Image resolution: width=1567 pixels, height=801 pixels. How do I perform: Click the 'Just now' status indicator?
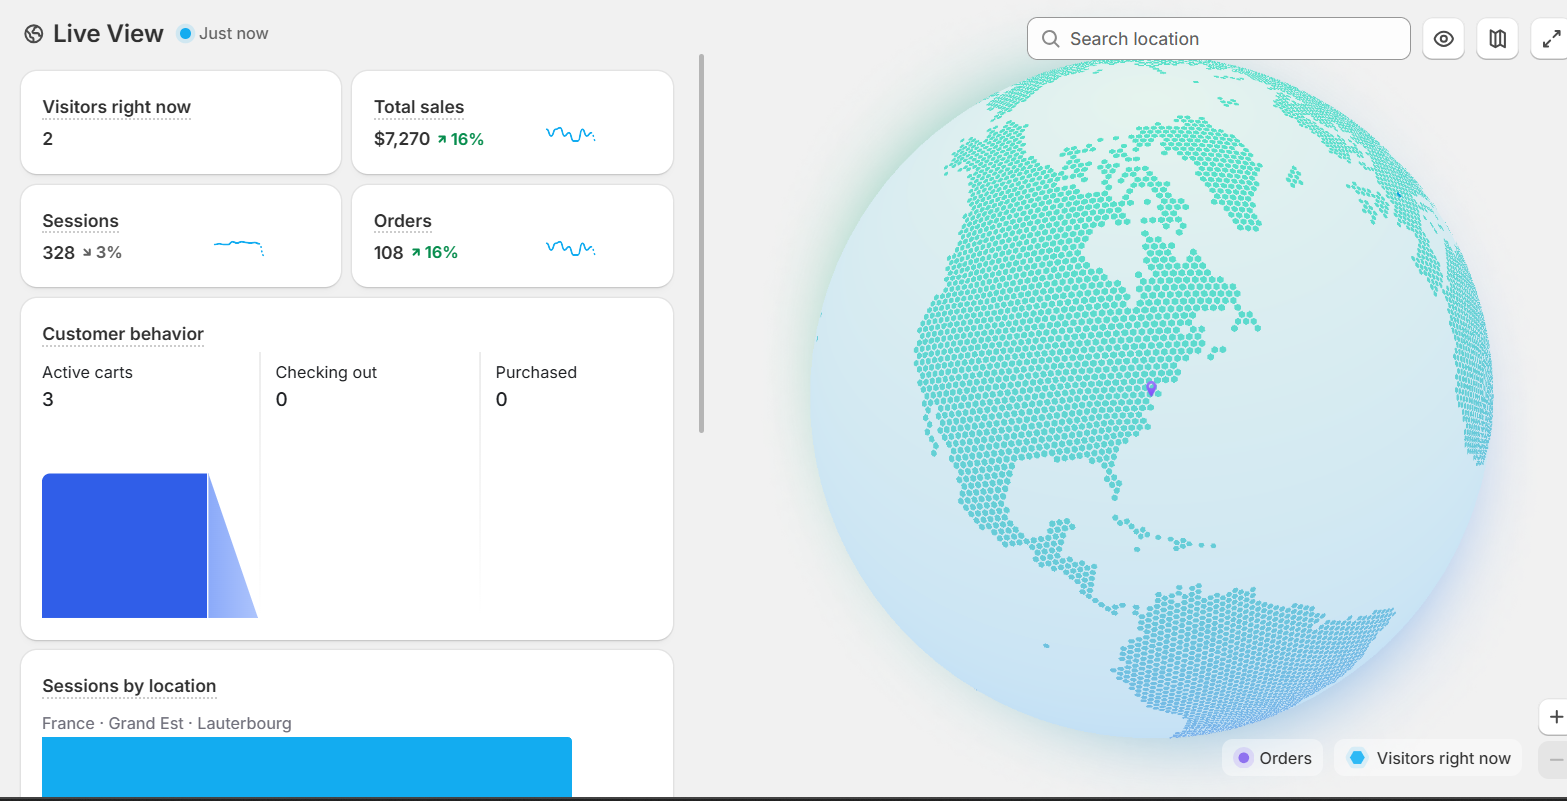point(223,33)
